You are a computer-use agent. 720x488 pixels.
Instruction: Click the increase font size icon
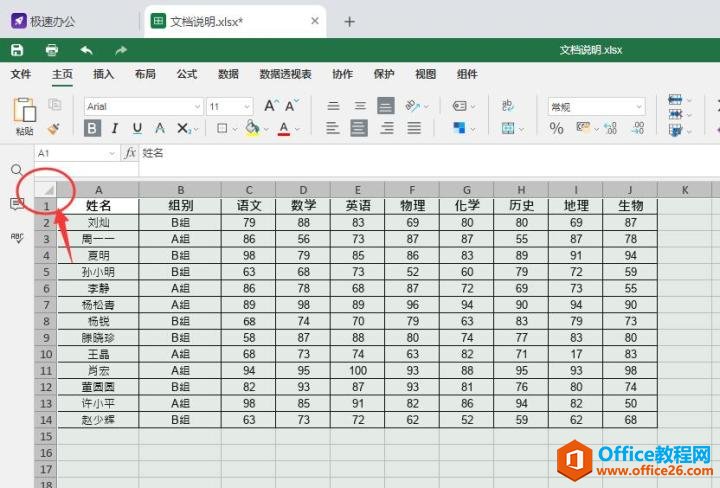click(x=271, y=106)
